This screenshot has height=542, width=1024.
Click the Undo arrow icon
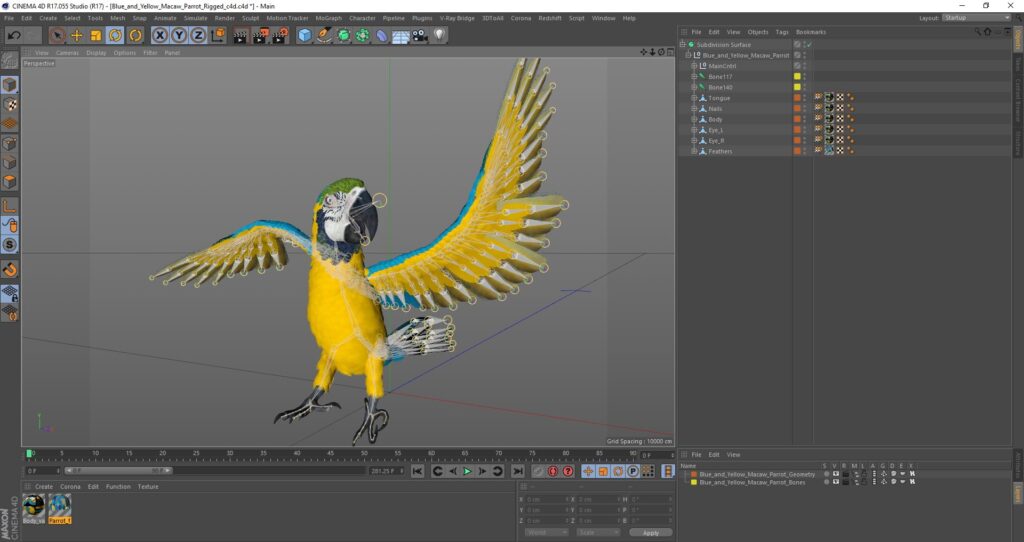tap(14, 35)
